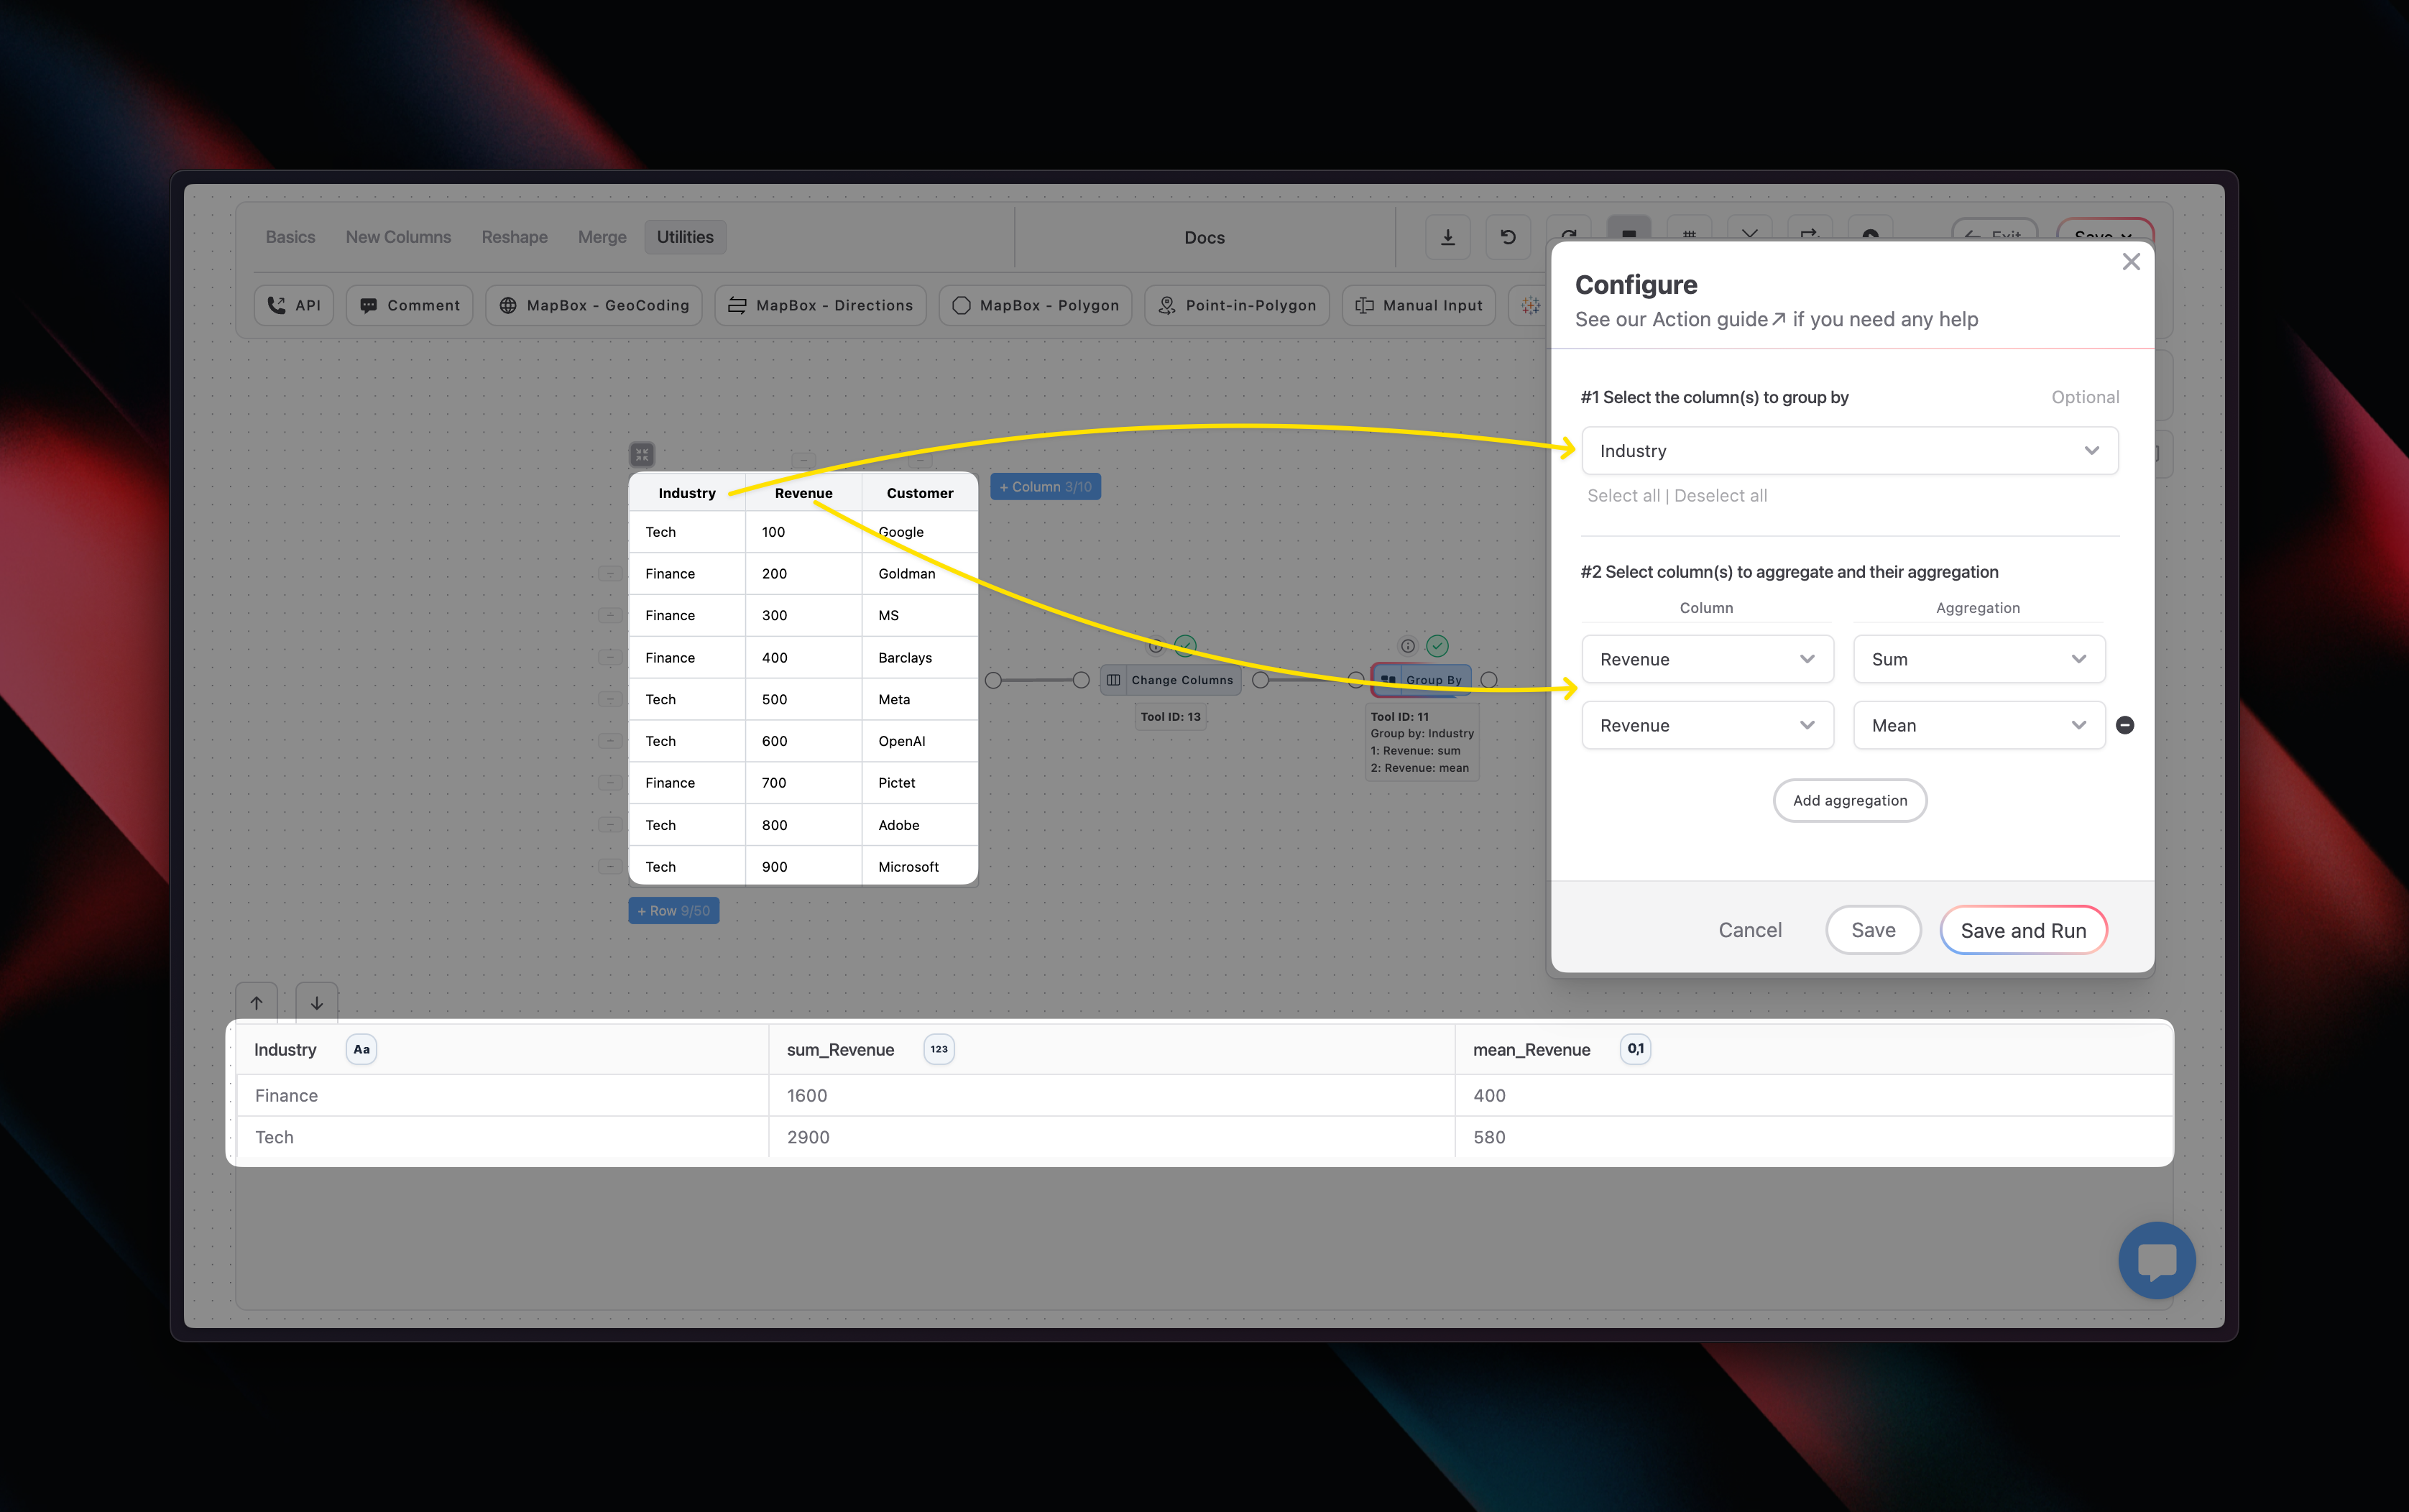The height and width of the screenshot is (1512, 2409).
Task: Click the Aa type badge next to Industry
Action: coord(361,1049)
